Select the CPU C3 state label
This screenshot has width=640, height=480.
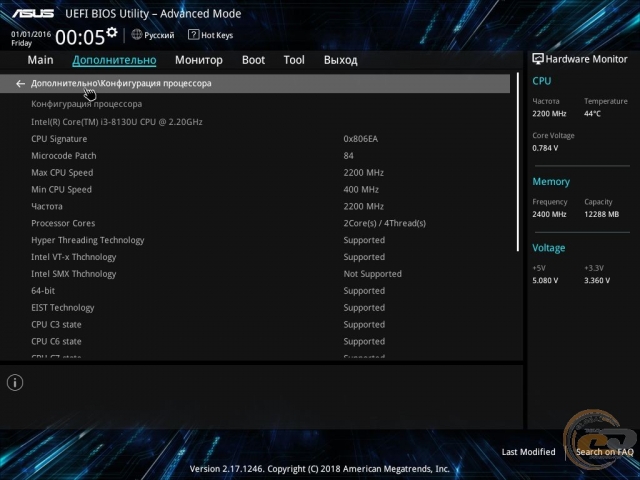(56, 324)
